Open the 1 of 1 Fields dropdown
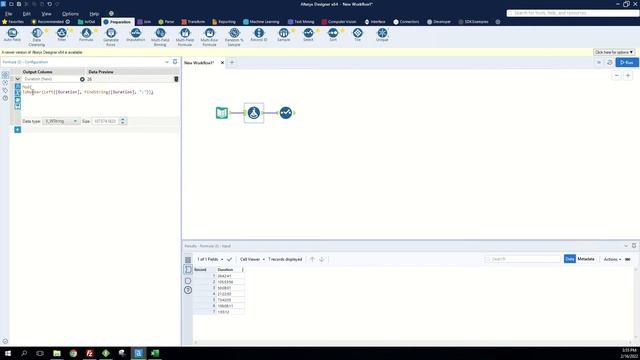The width and height of the screenshot is (640, 360). [210, 259]
